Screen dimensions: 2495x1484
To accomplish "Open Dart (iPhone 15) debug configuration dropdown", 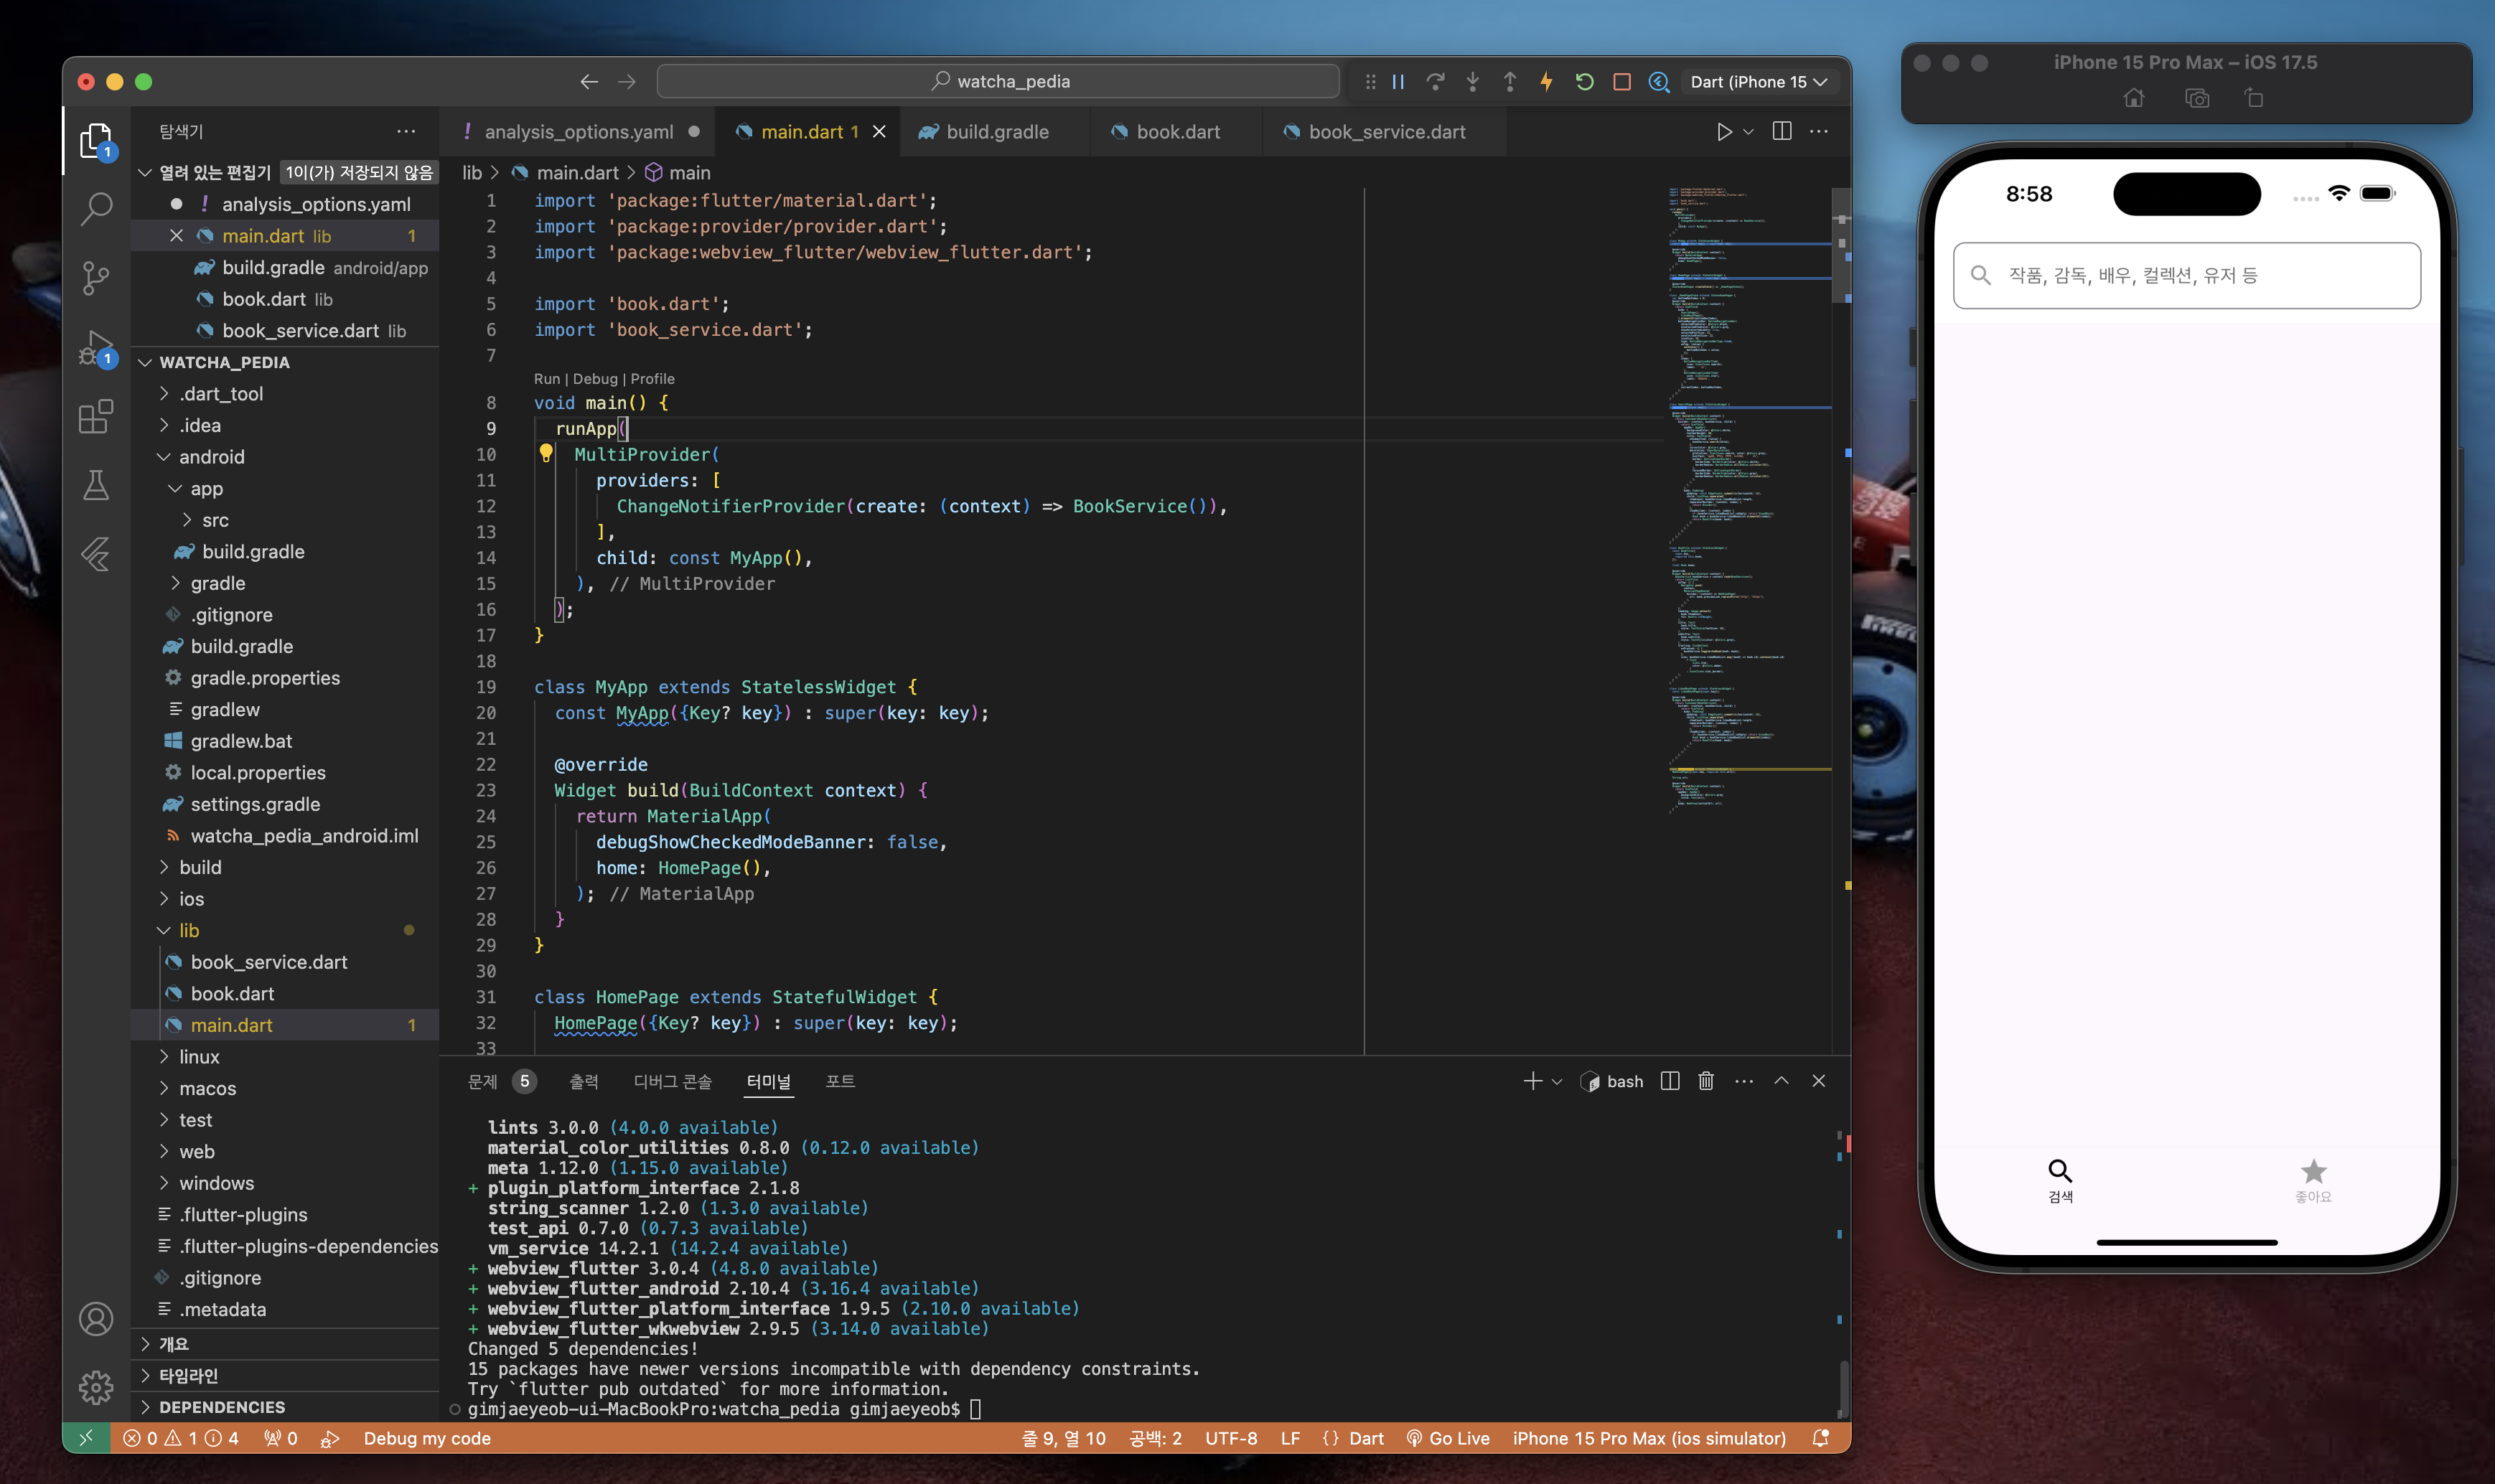I will pos(1758,82).
